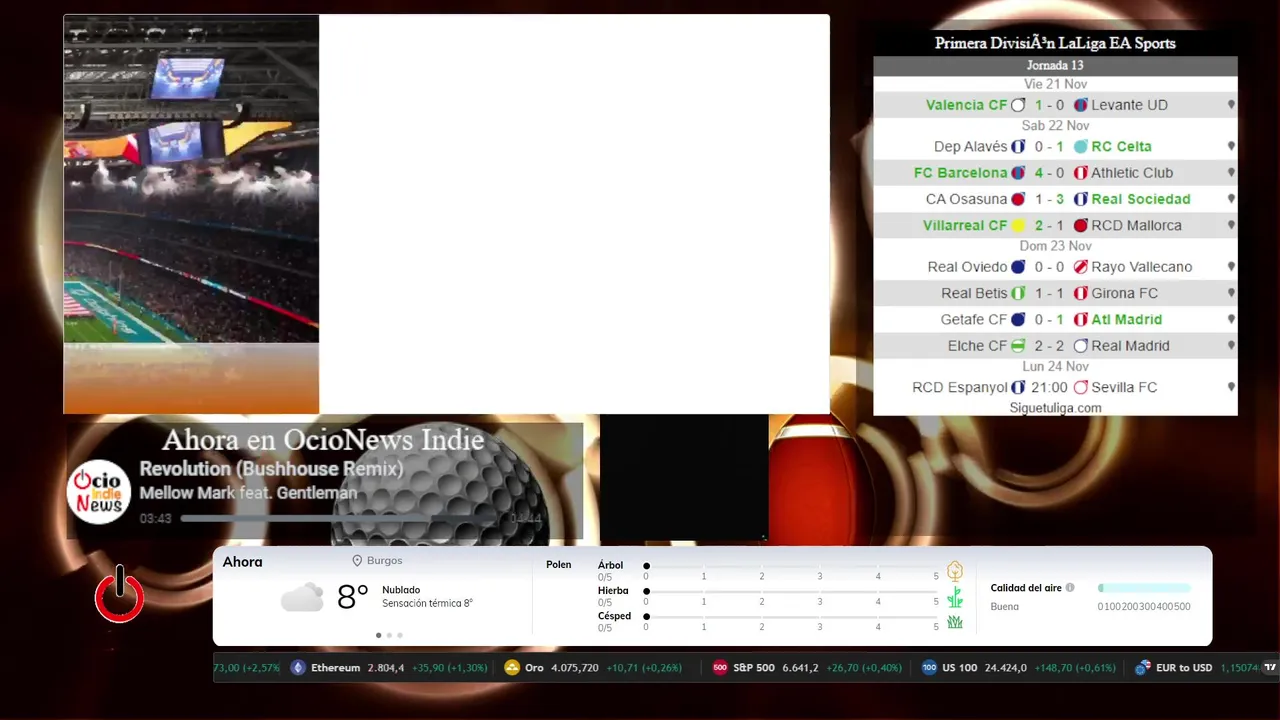The image size is (1280, 720).
Task: Click the 2 - 2 Elche score
Action: [1049, 346]
